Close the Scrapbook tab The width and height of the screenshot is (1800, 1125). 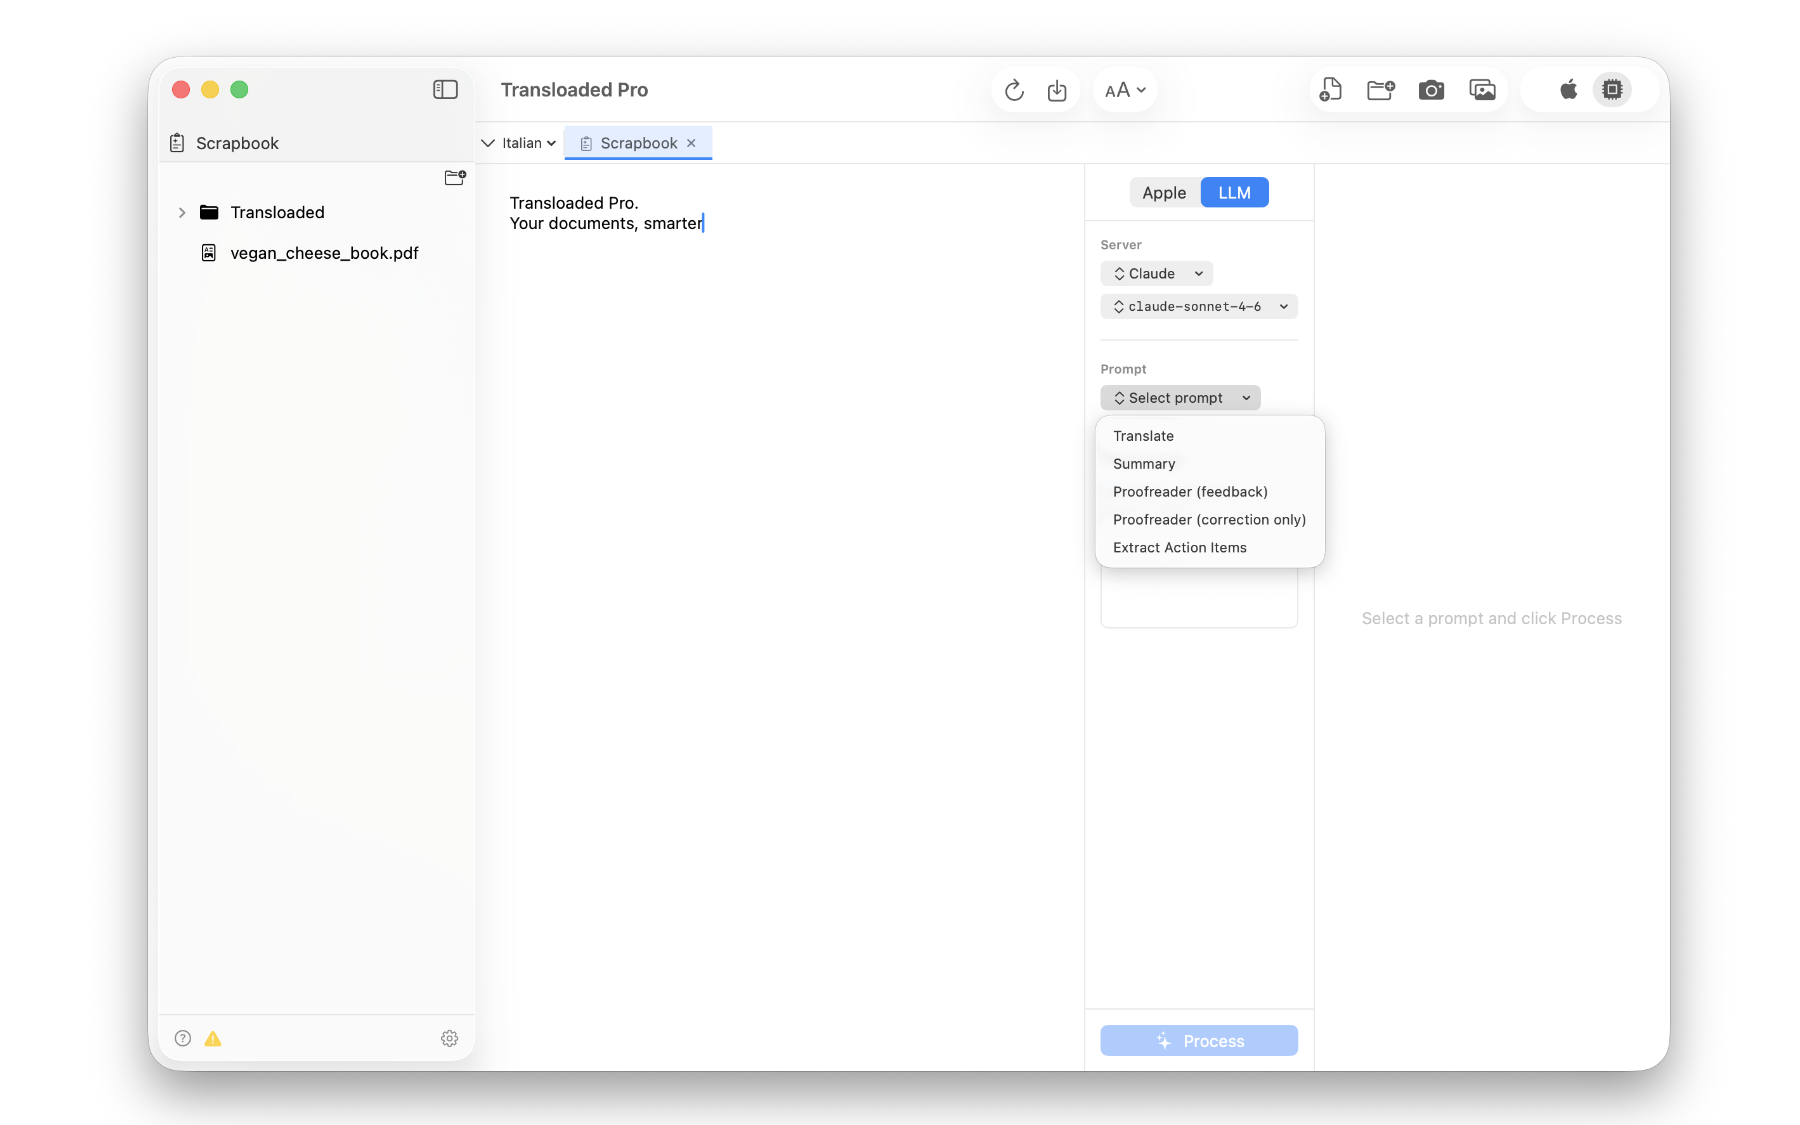click(691, 143)
